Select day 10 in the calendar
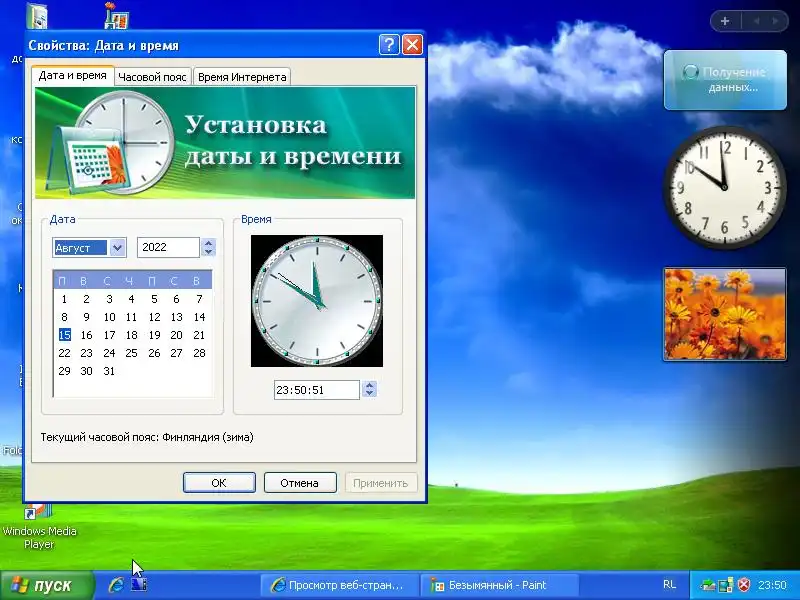 point(109,317)
